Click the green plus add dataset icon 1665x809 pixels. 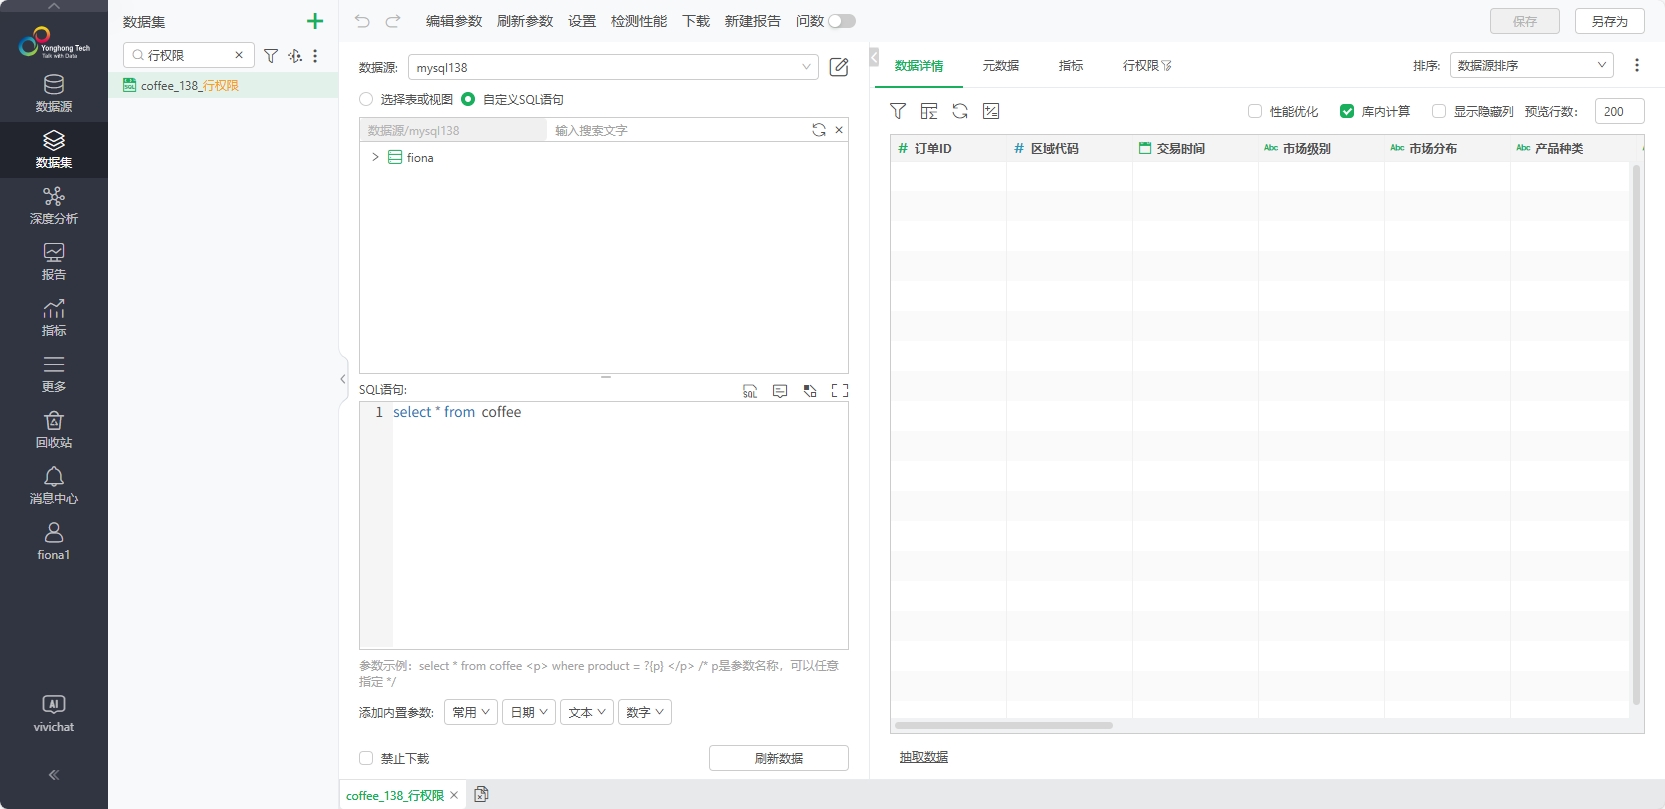315,21
